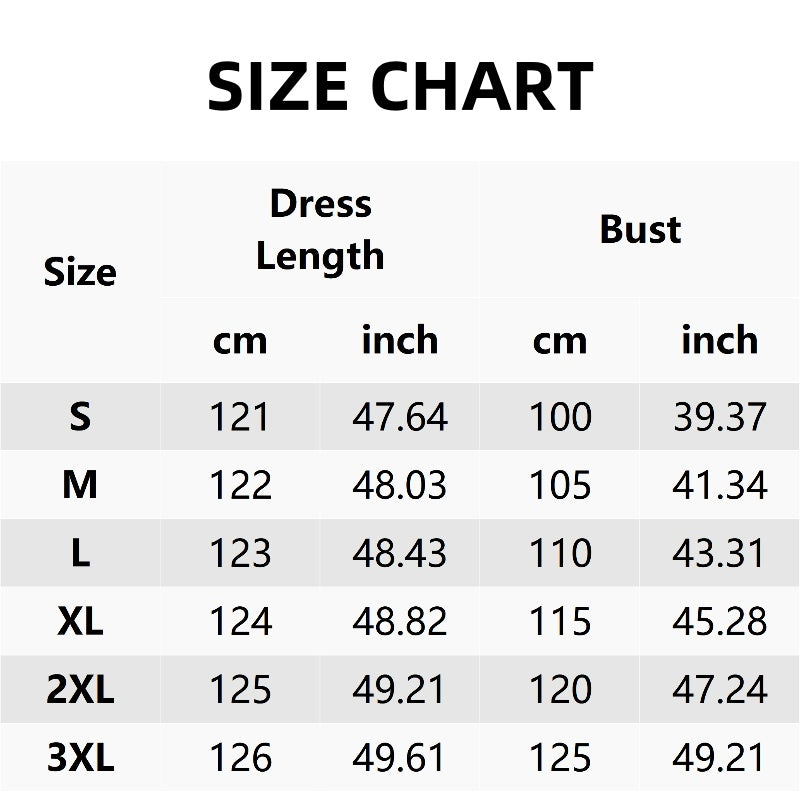Click the 105 cm bust cell
Viewport: 800px width, 800px height.
click(560, 485)
